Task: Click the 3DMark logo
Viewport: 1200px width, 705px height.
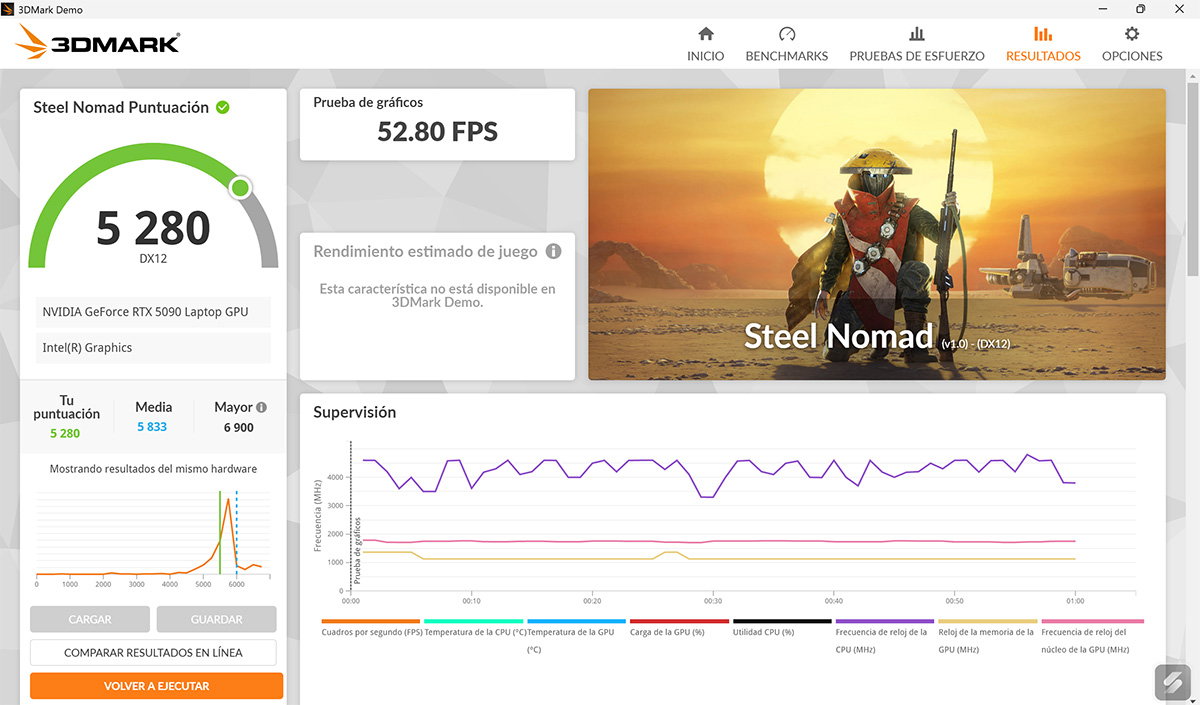Action: point(98,42)
